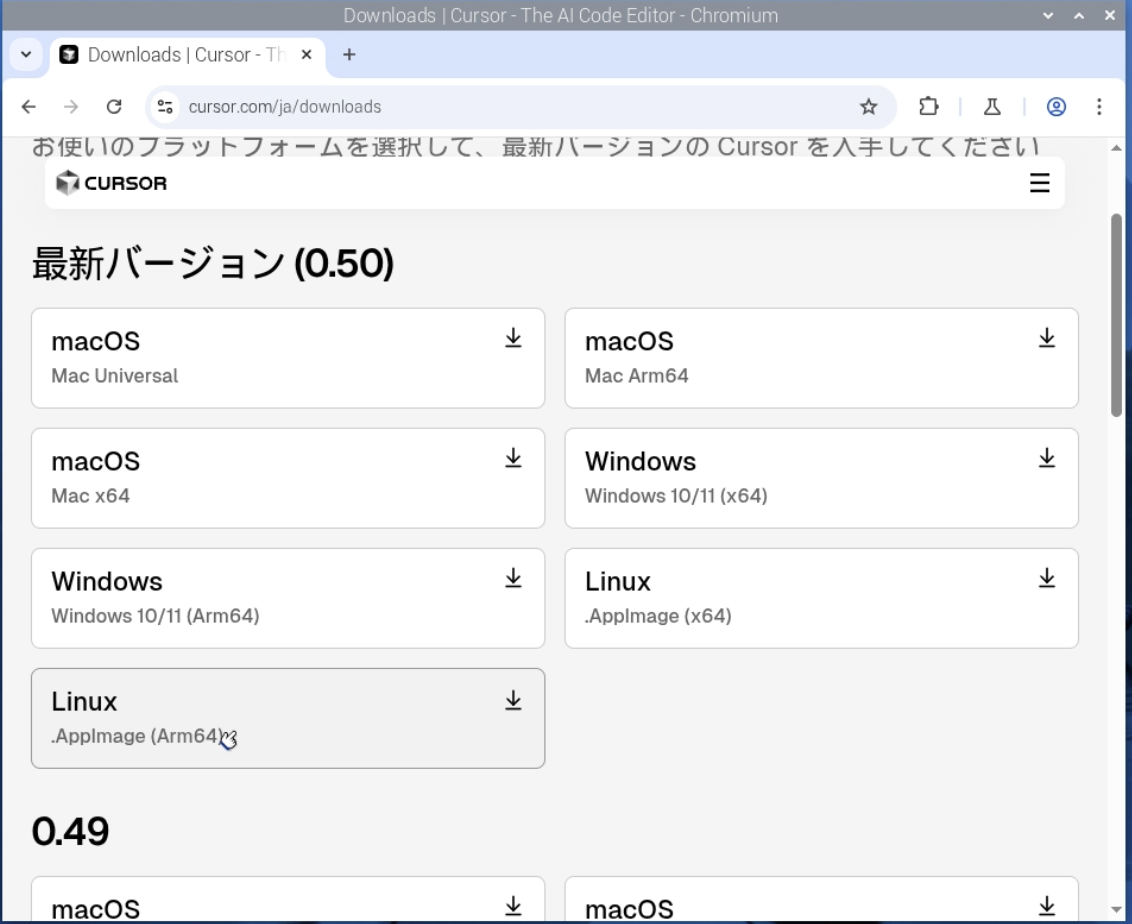Reload the page with refresh icon
Screen dimensions: 1132x924
tap(114, 107)
